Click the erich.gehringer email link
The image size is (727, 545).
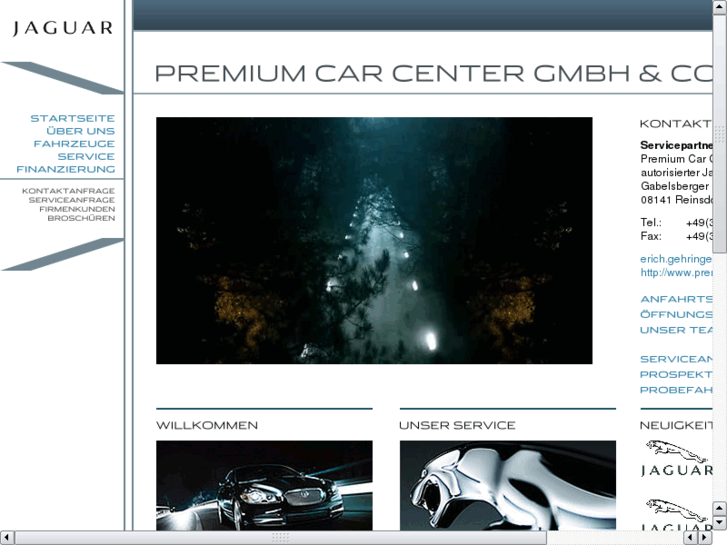pos(676,259)
